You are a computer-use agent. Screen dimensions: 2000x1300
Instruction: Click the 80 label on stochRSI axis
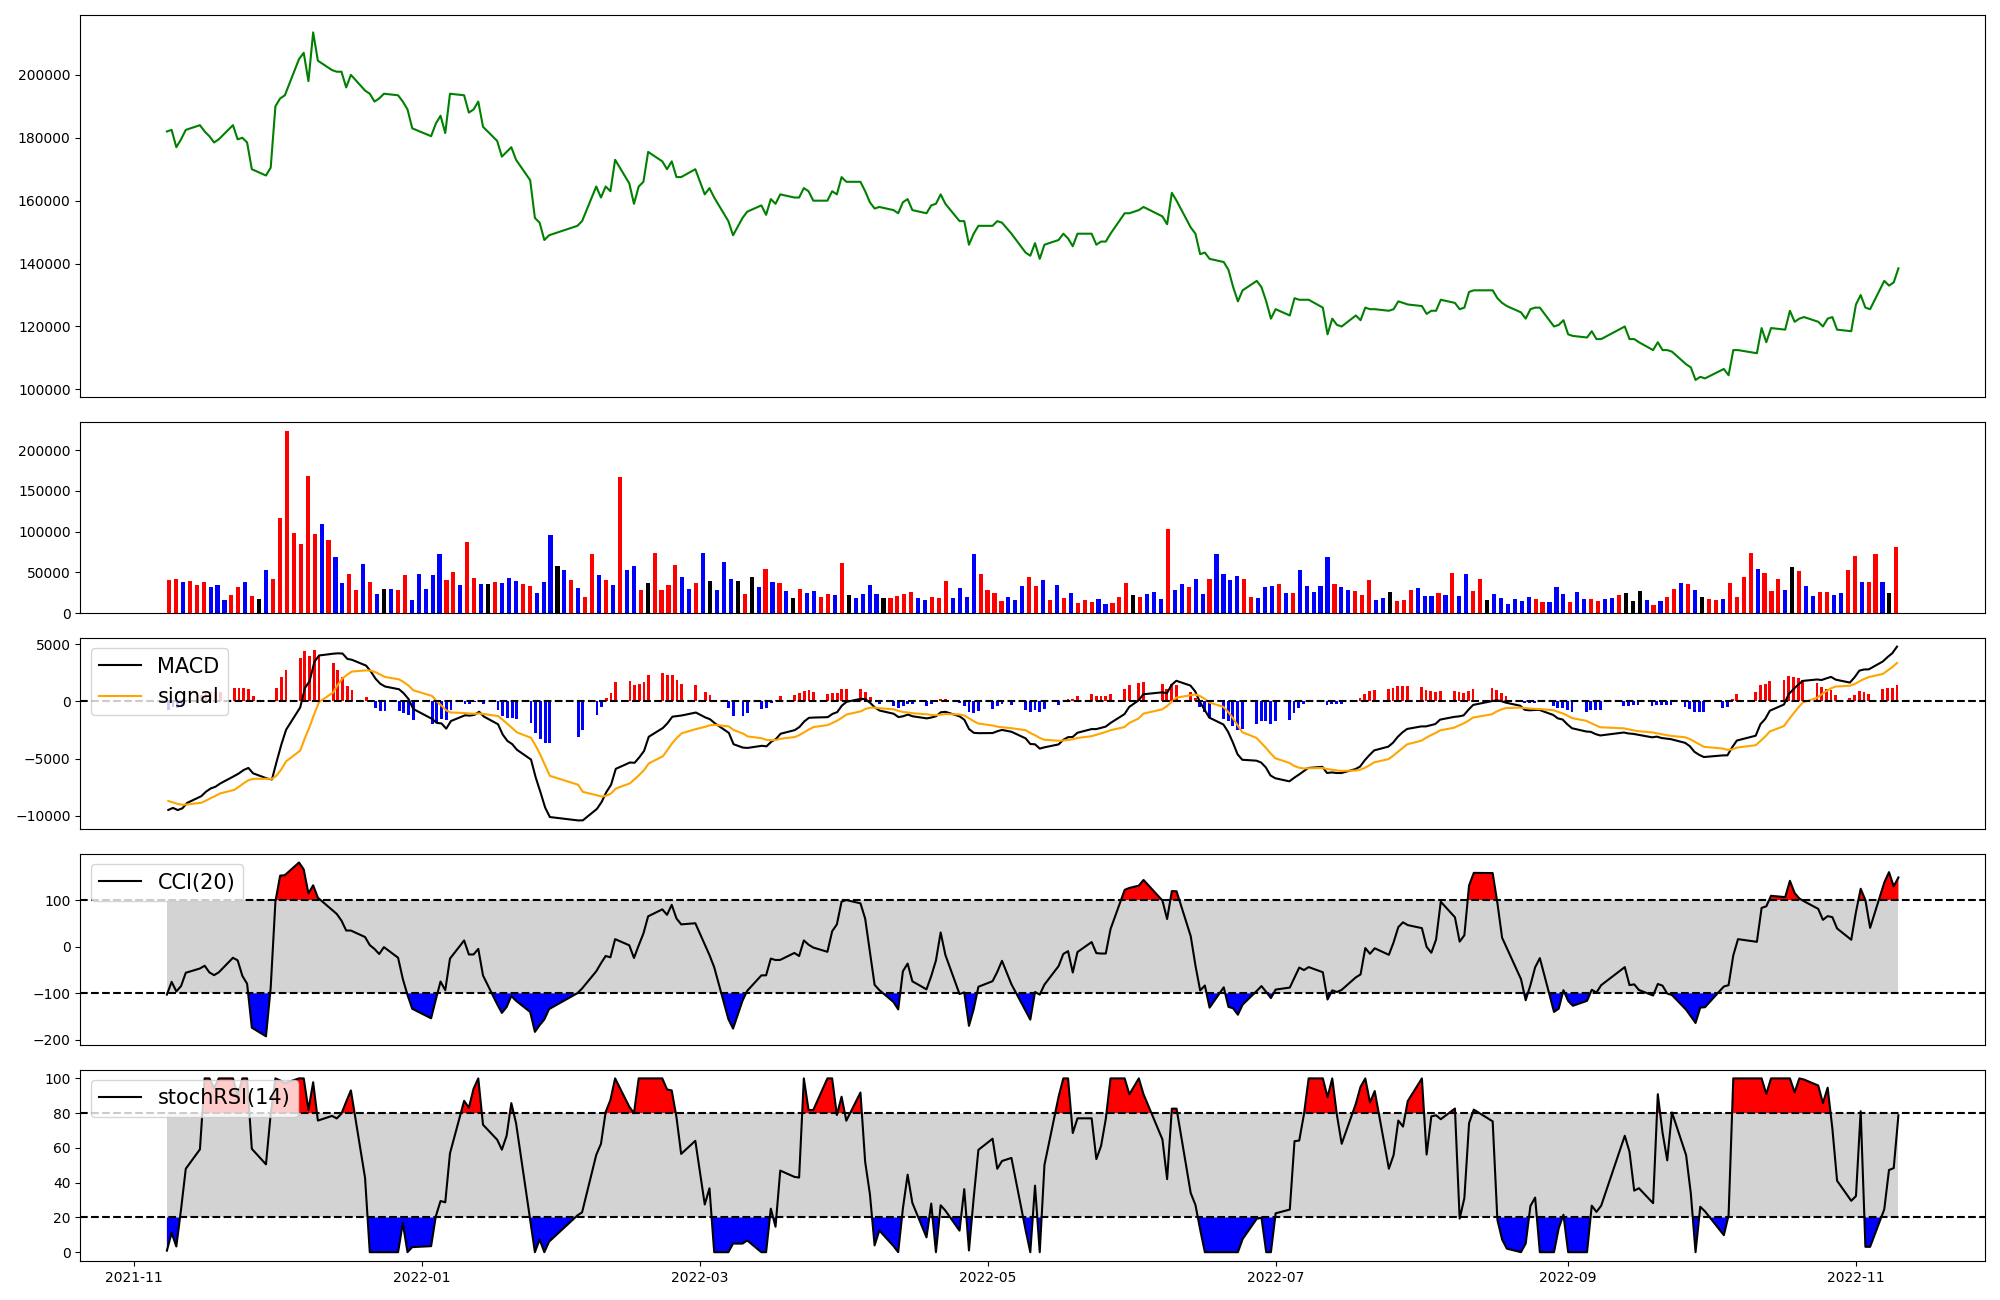tap(62, 1114)
